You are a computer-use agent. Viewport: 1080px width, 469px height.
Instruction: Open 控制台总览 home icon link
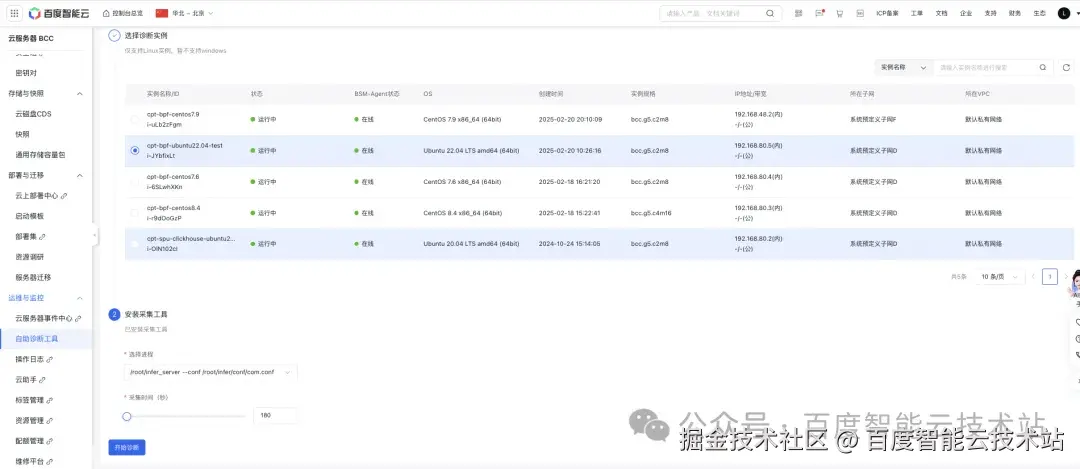(x=123, y=13)
